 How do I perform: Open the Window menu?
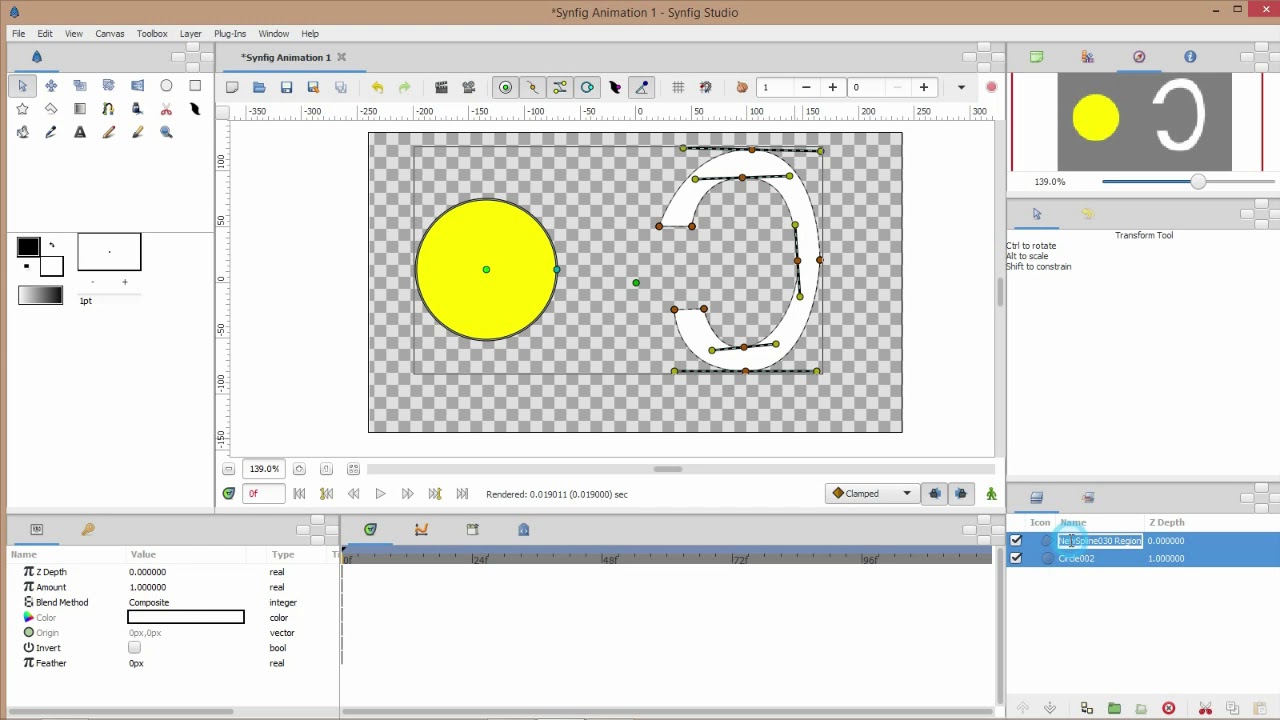274,33
